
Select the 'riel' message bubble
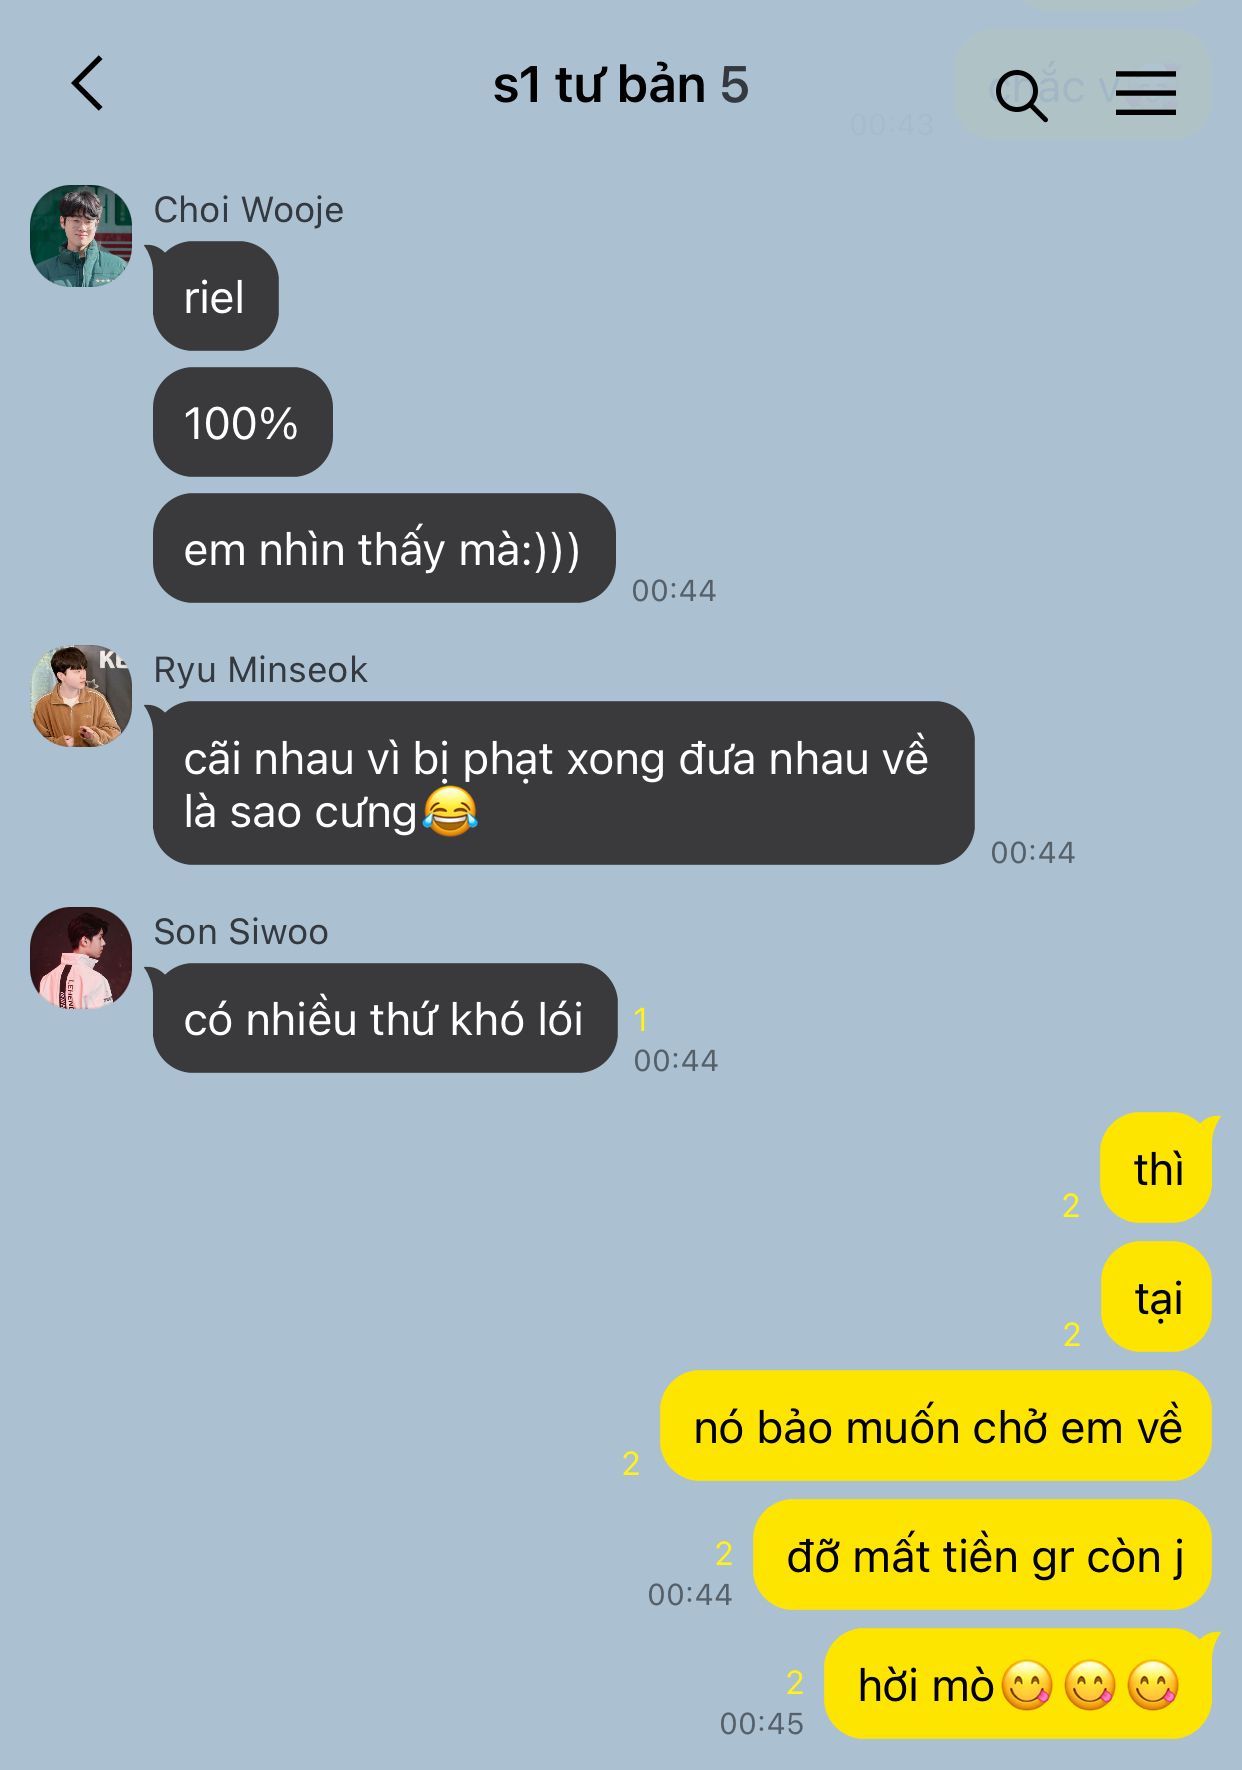(x=215, y=297)
